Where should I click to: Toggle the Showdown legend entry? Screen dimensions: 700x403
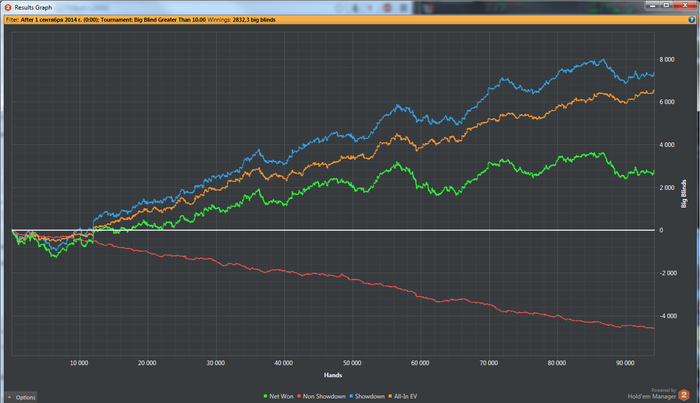[x=367, y=396]
